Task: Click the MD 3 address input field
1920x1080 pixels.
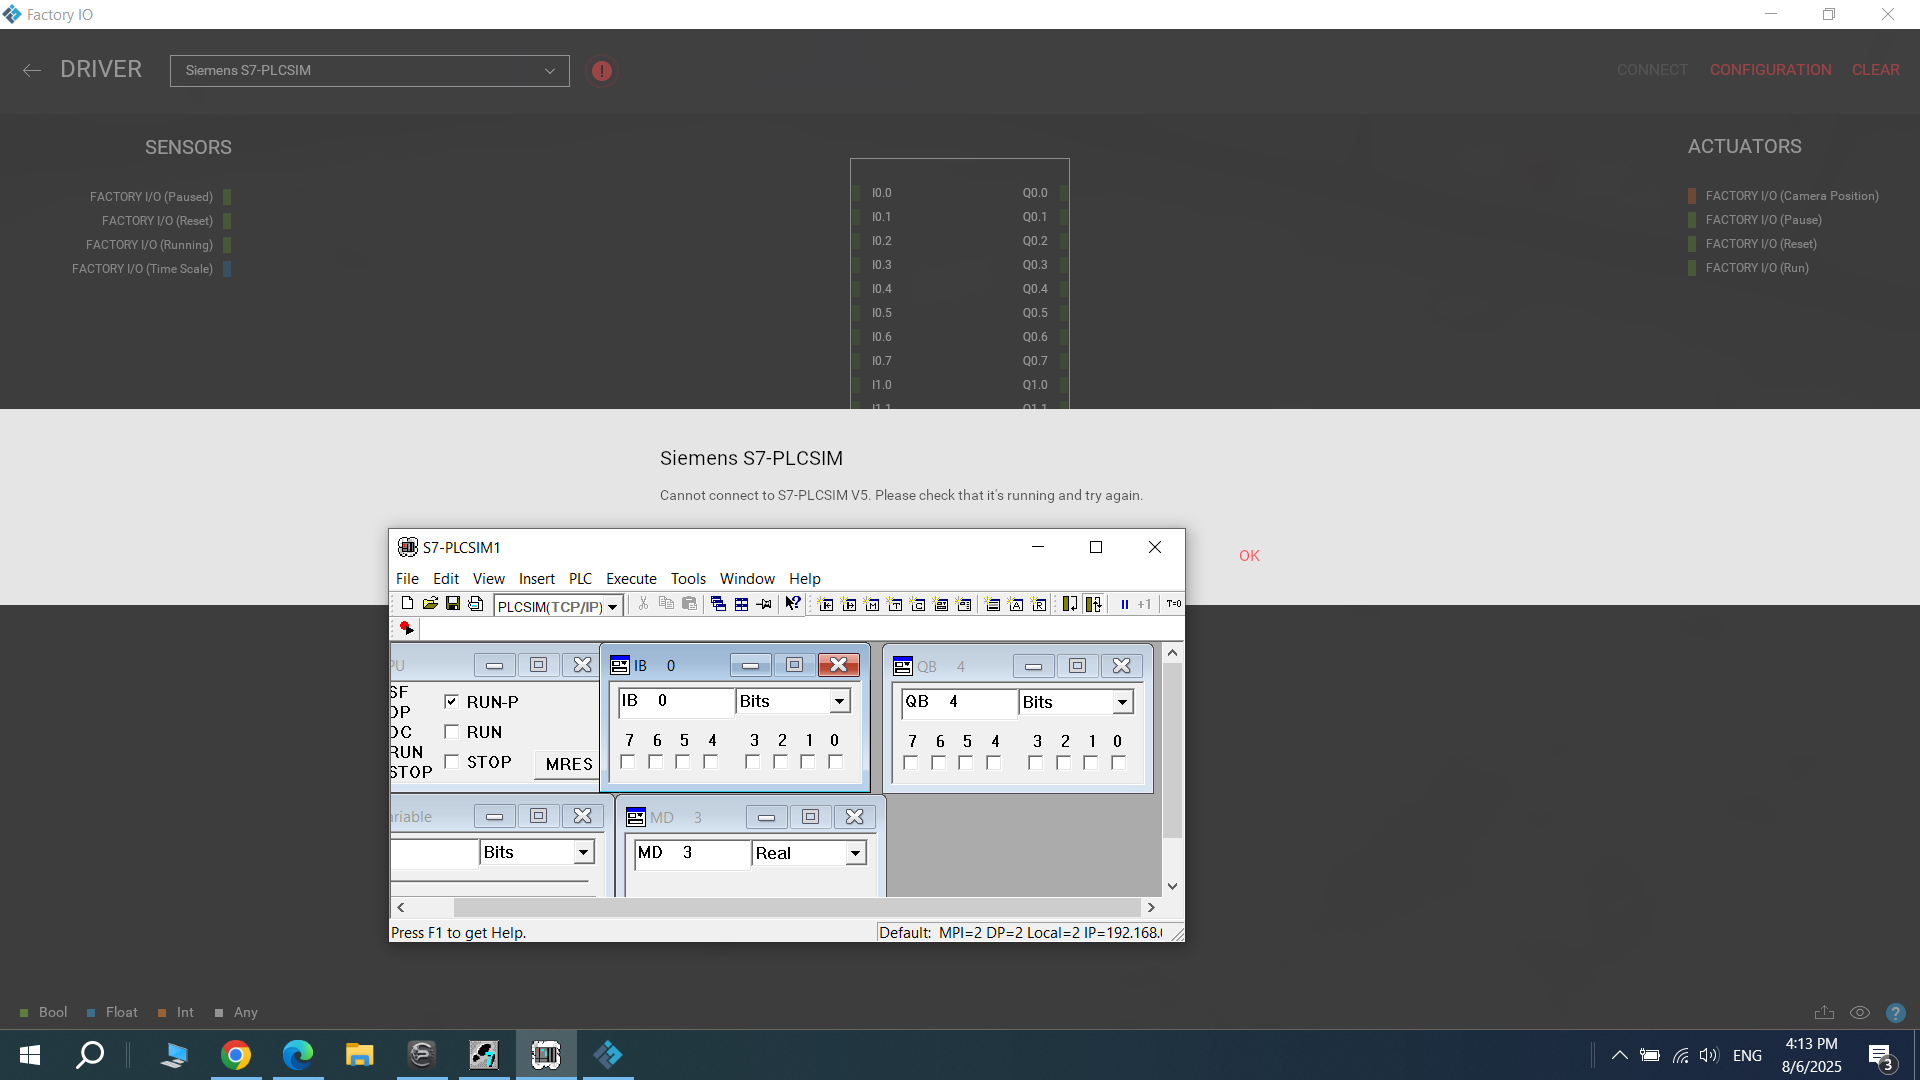Action: point(693,853)
